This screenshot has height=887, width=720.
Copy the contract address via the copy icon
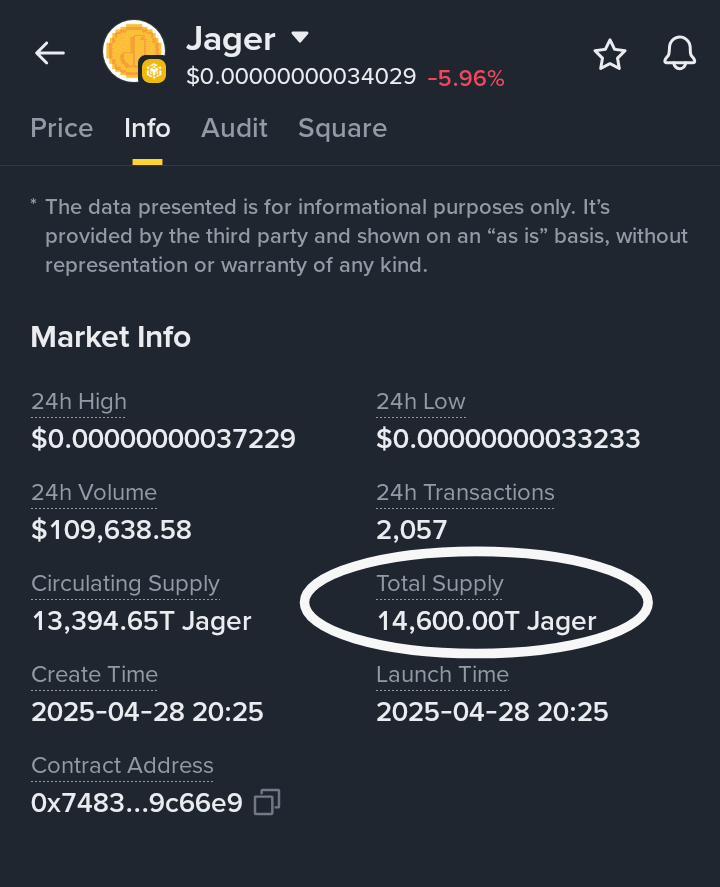pos(267,802)
